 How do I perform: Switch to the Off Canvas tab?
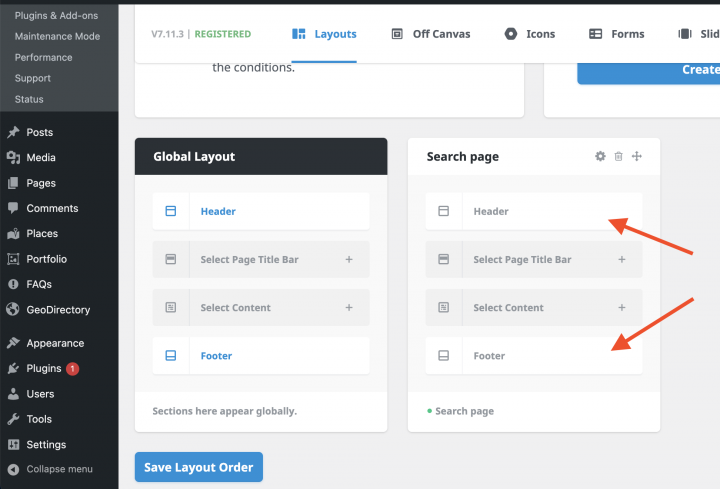tap(429, 34)
